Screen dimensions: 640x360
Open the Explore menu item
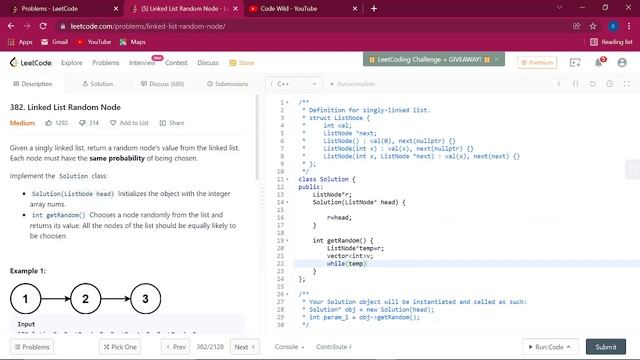pyautogui.click(x=72, y=62)
